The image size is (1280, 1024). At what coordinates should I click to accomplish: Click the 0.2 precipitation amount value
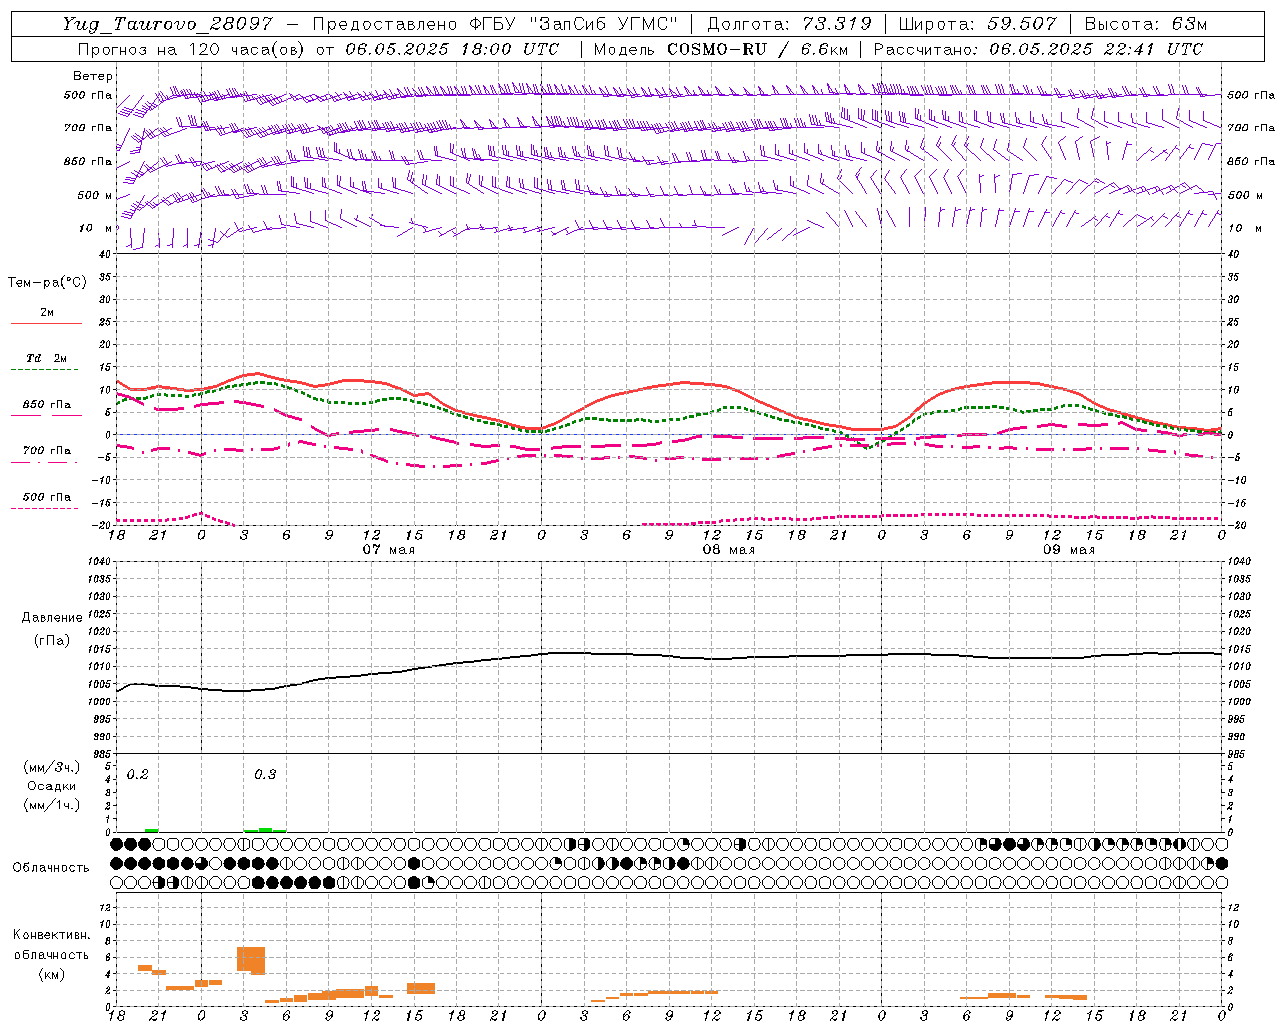click(138, 775)
